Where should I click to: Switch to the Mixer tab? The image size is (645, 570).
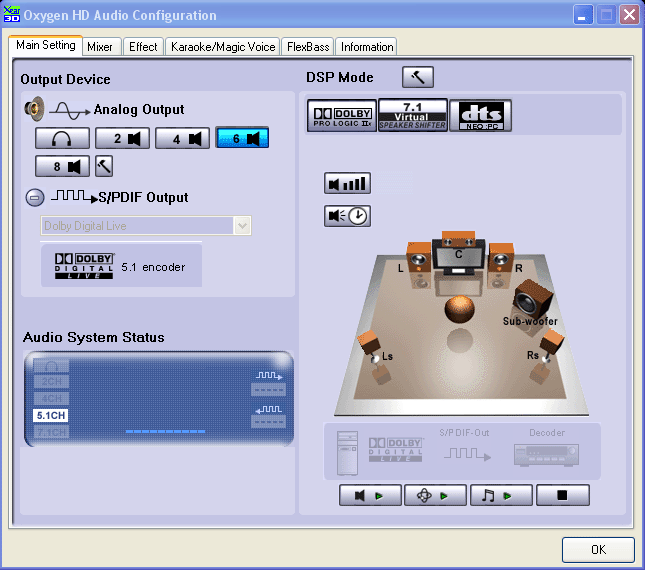[100, 47]
